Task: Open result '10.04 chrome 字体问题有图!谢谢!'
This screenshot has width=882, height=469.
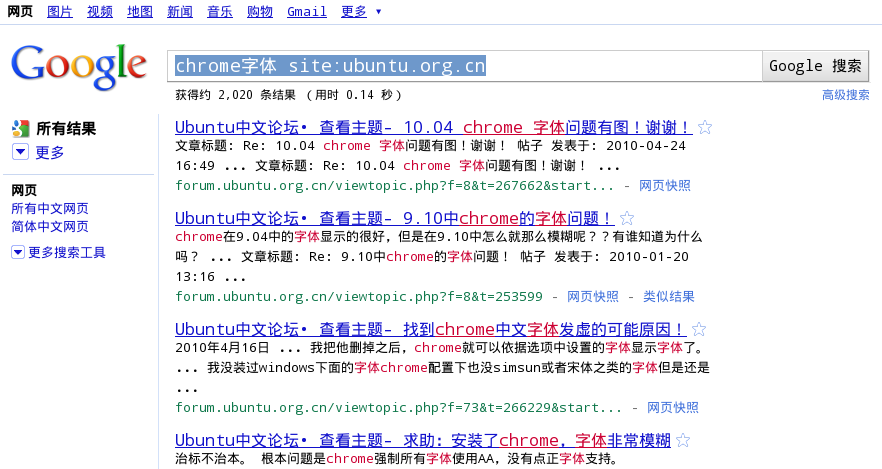Action: [x=434, y=128]
